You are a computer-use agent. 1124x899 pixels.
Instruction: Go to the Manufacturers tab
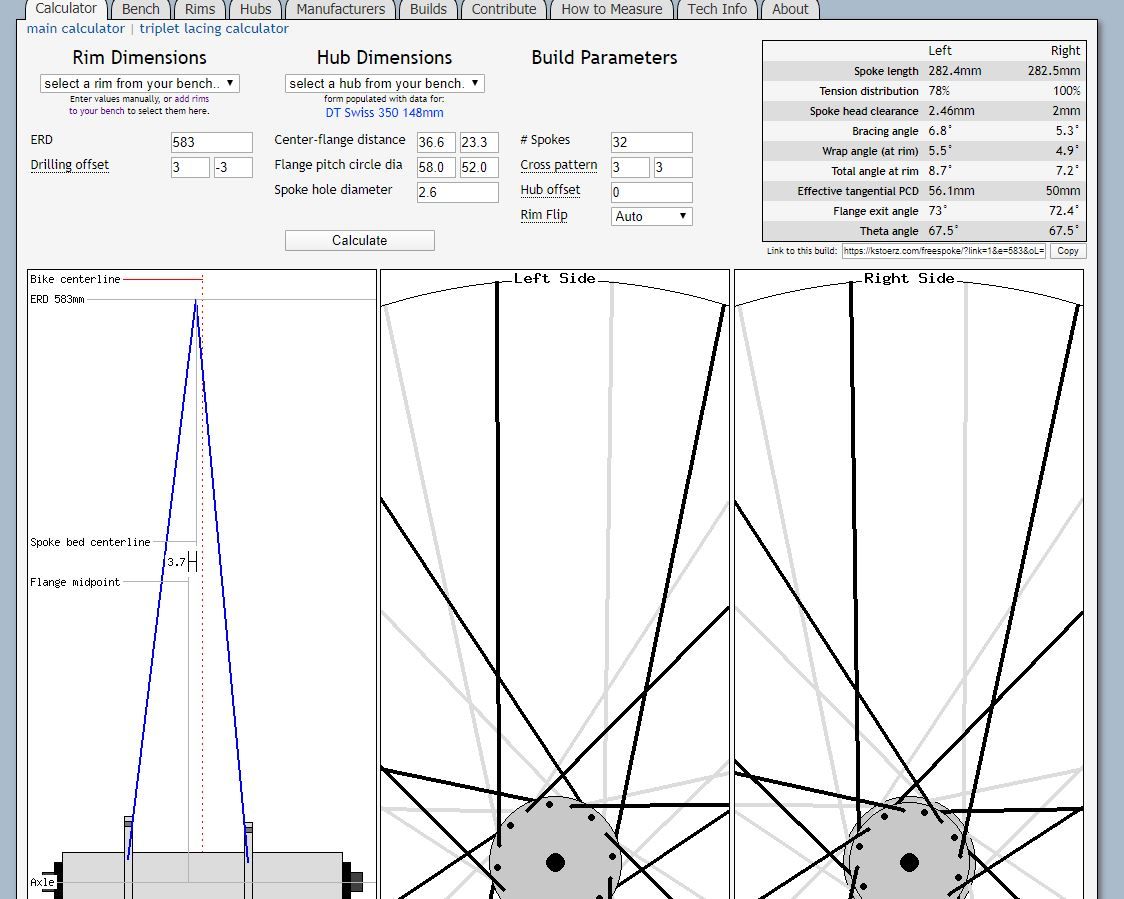340,9
